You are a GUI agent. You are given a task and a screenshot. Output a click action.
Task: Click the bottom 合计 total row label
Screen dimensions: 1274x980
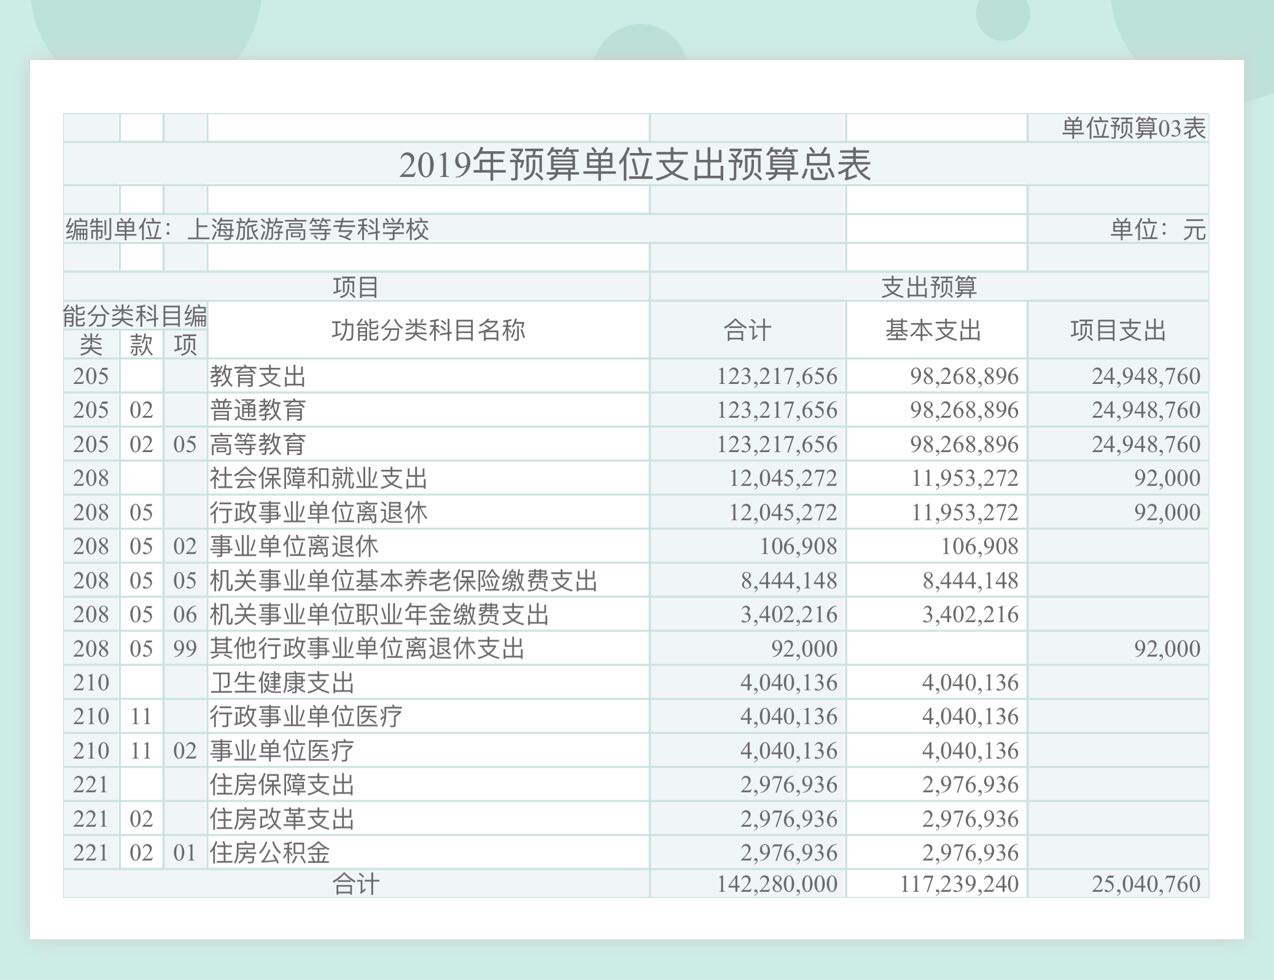(356, 884)
